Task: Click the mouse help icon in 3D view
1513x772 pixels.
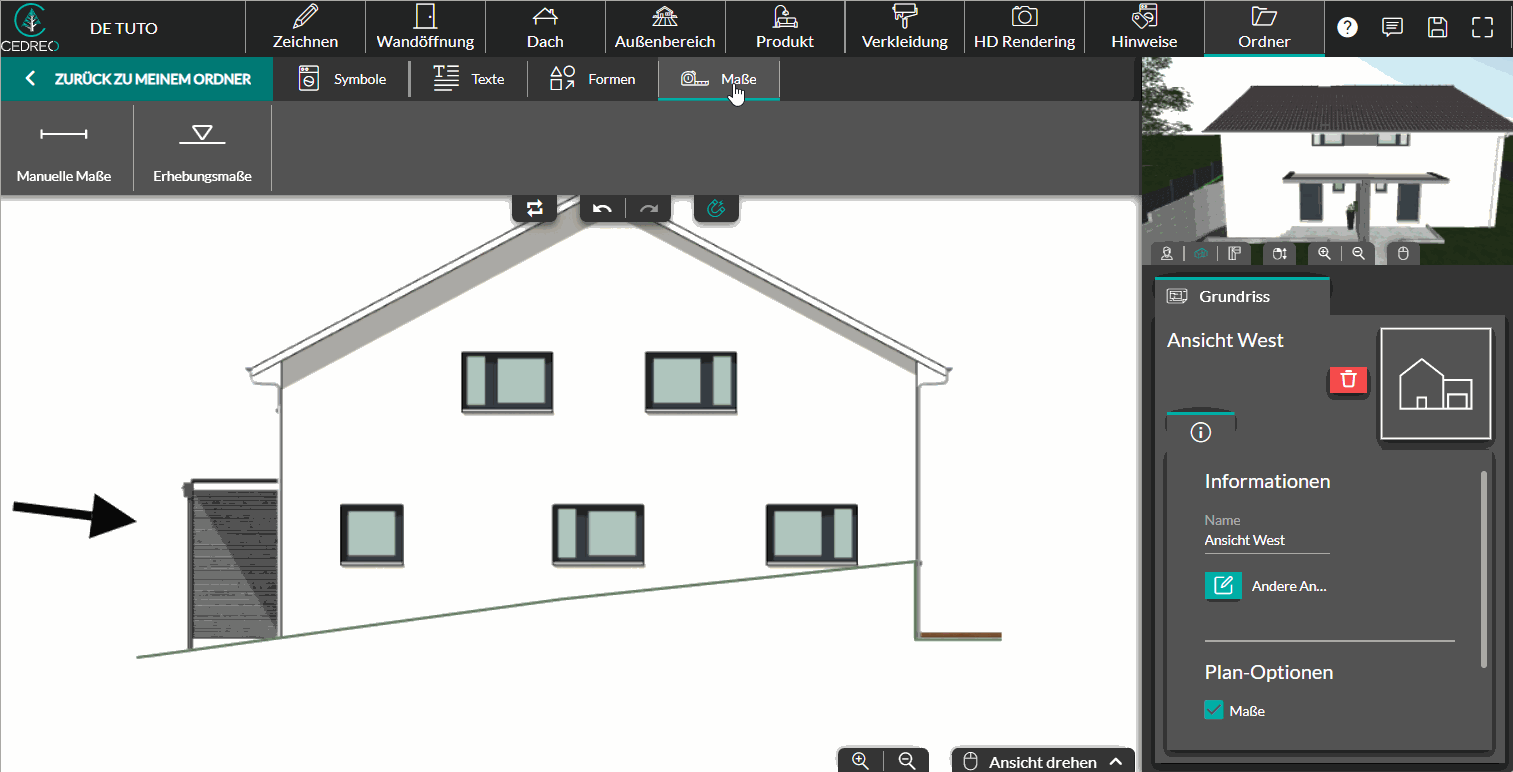Action: pos(1403,254)
